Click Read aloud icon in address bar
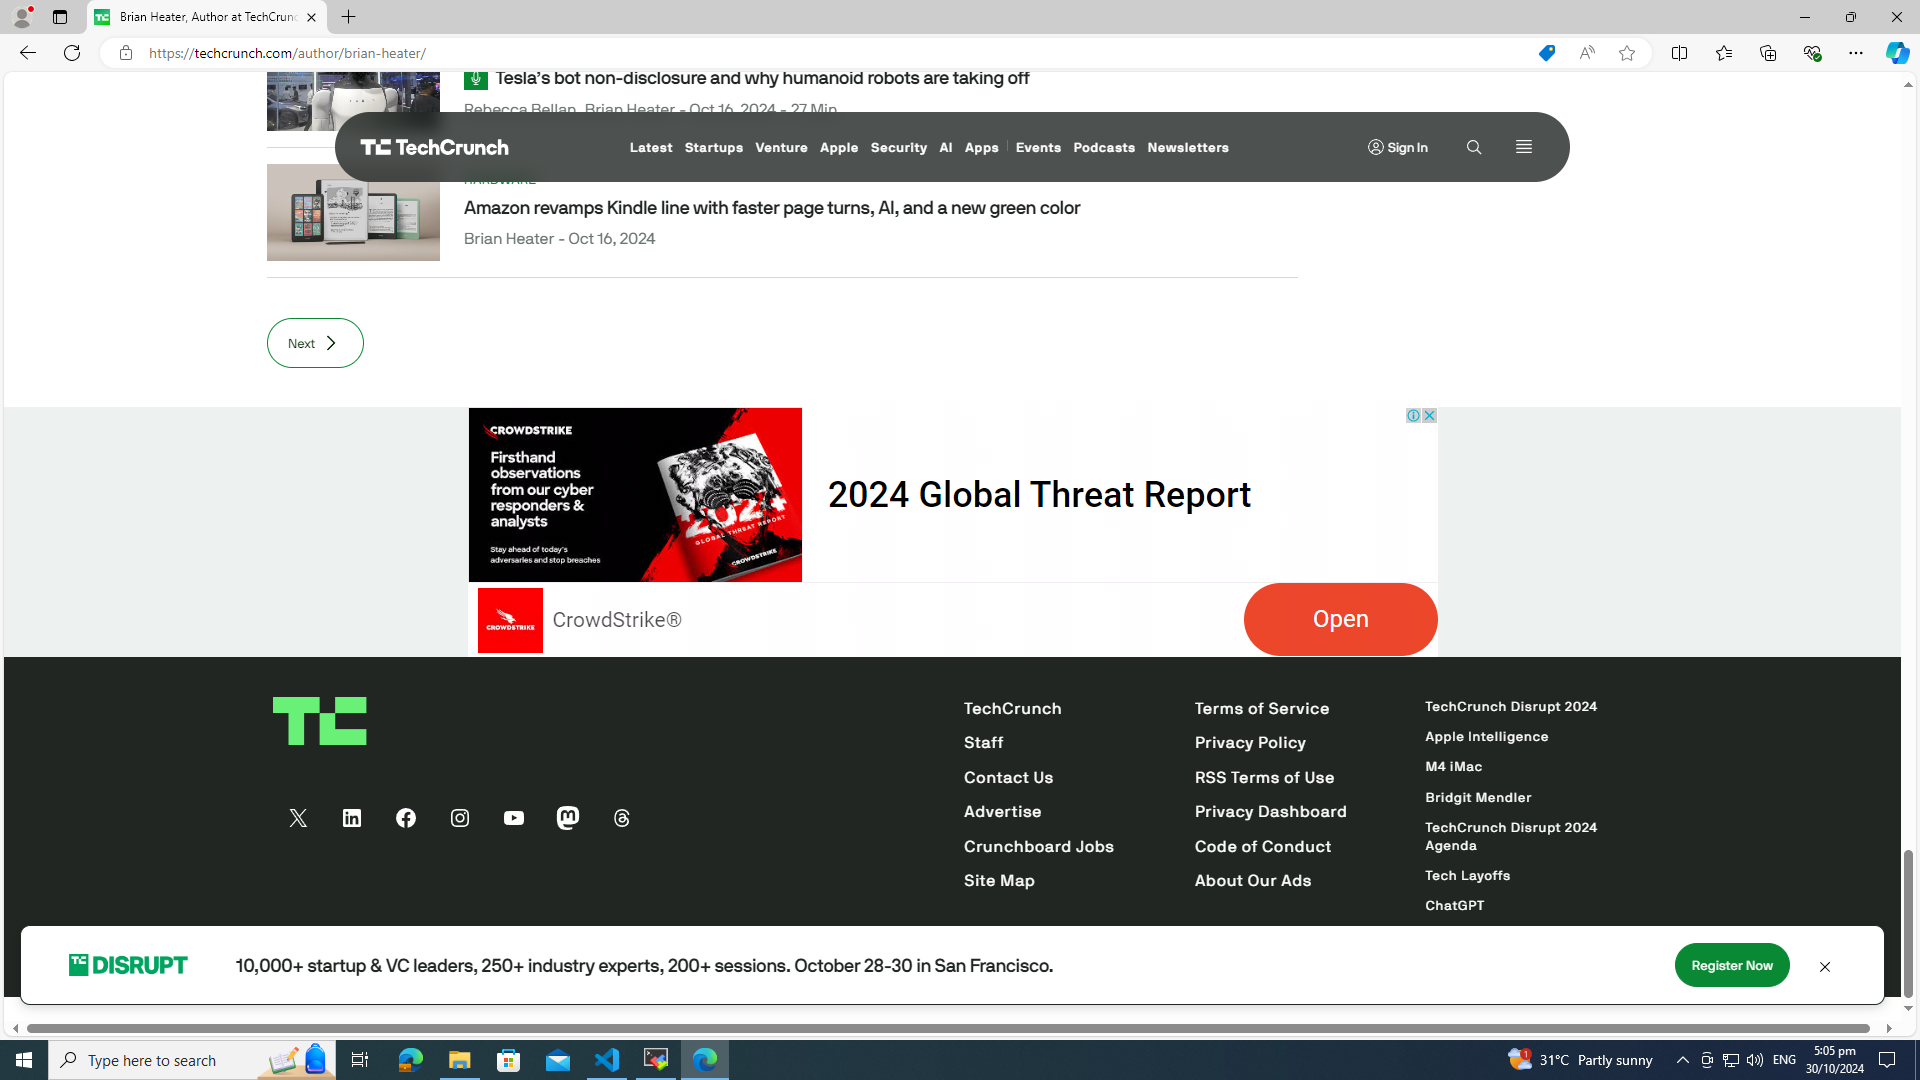Image resolution: width=1920 pixels, height=1080 pixels. click(1587, 53)
